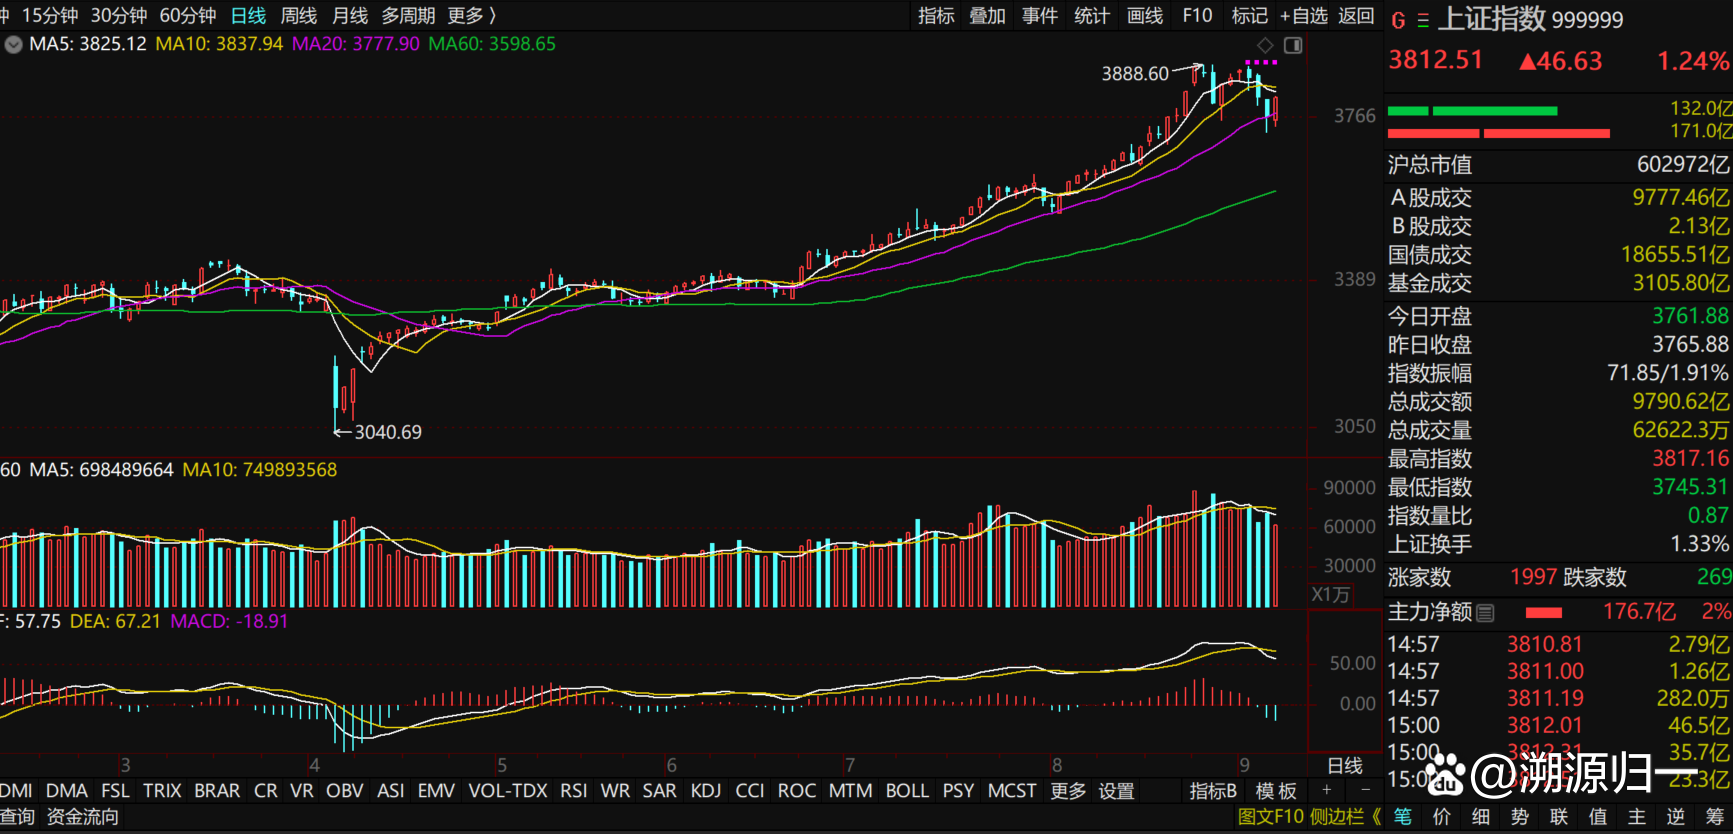Click the diamond marker icon above chart

point(1265,45)
